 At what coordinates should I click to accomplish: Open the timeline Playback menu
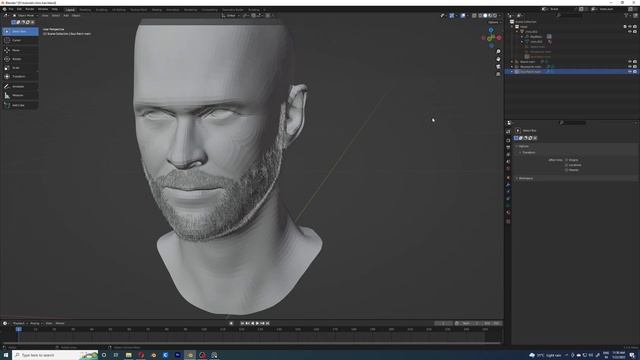(19, 323)
